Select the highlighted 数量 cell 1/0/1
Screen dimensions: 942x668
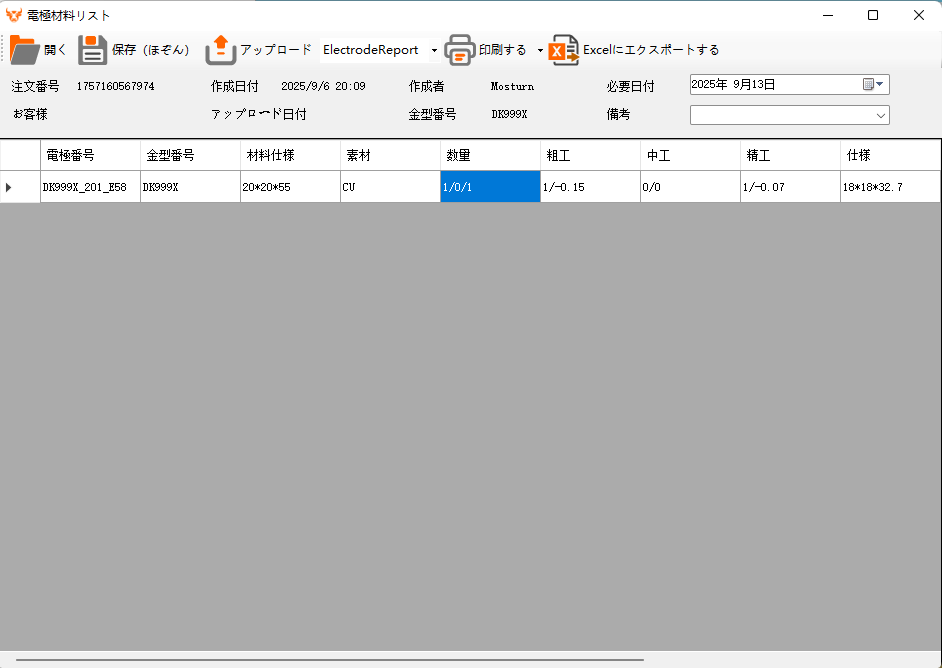click(x=490, y=187)
